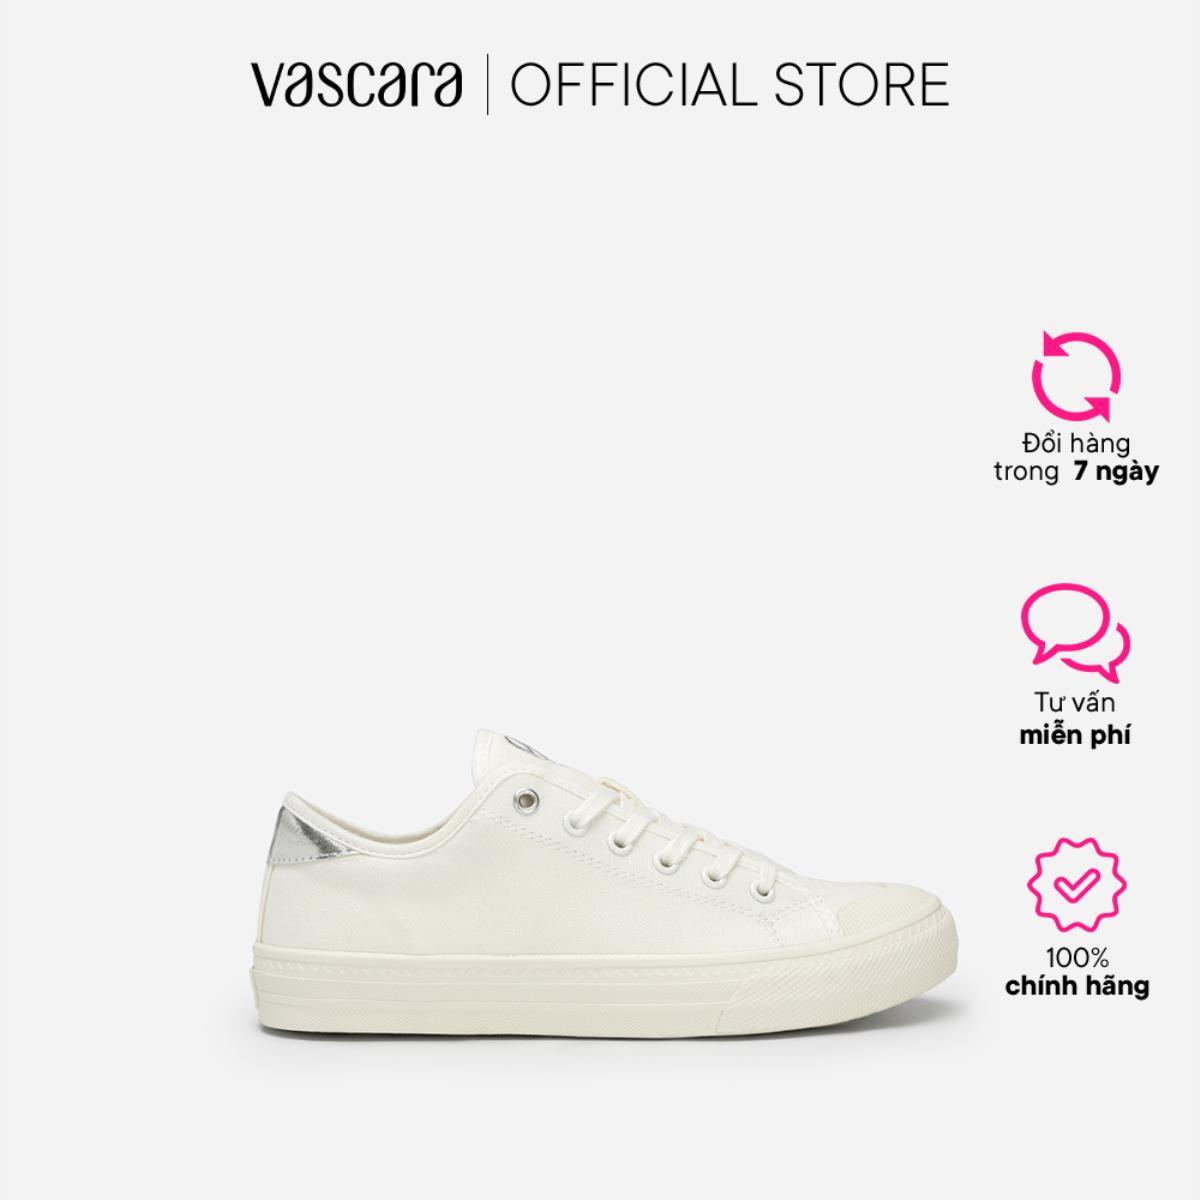Click the 'Đổi hàng' text label
This screenshot has width=1200, height=1200.
[1075, 443]
